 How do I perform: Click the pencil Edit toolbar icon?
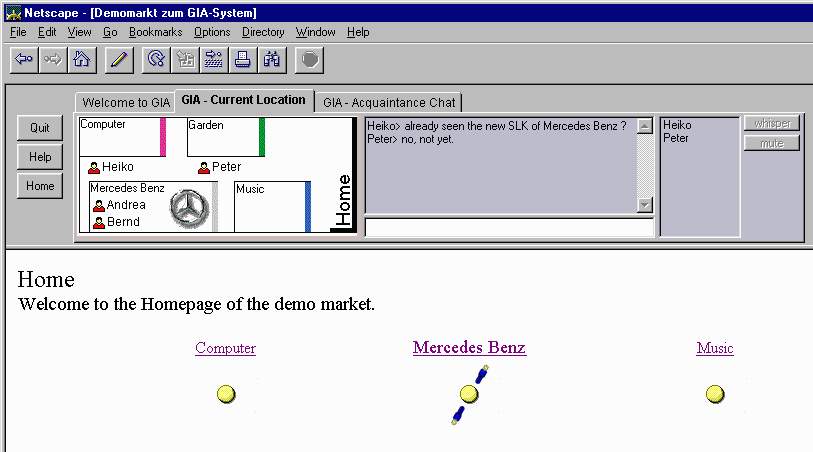pos(119,59)
